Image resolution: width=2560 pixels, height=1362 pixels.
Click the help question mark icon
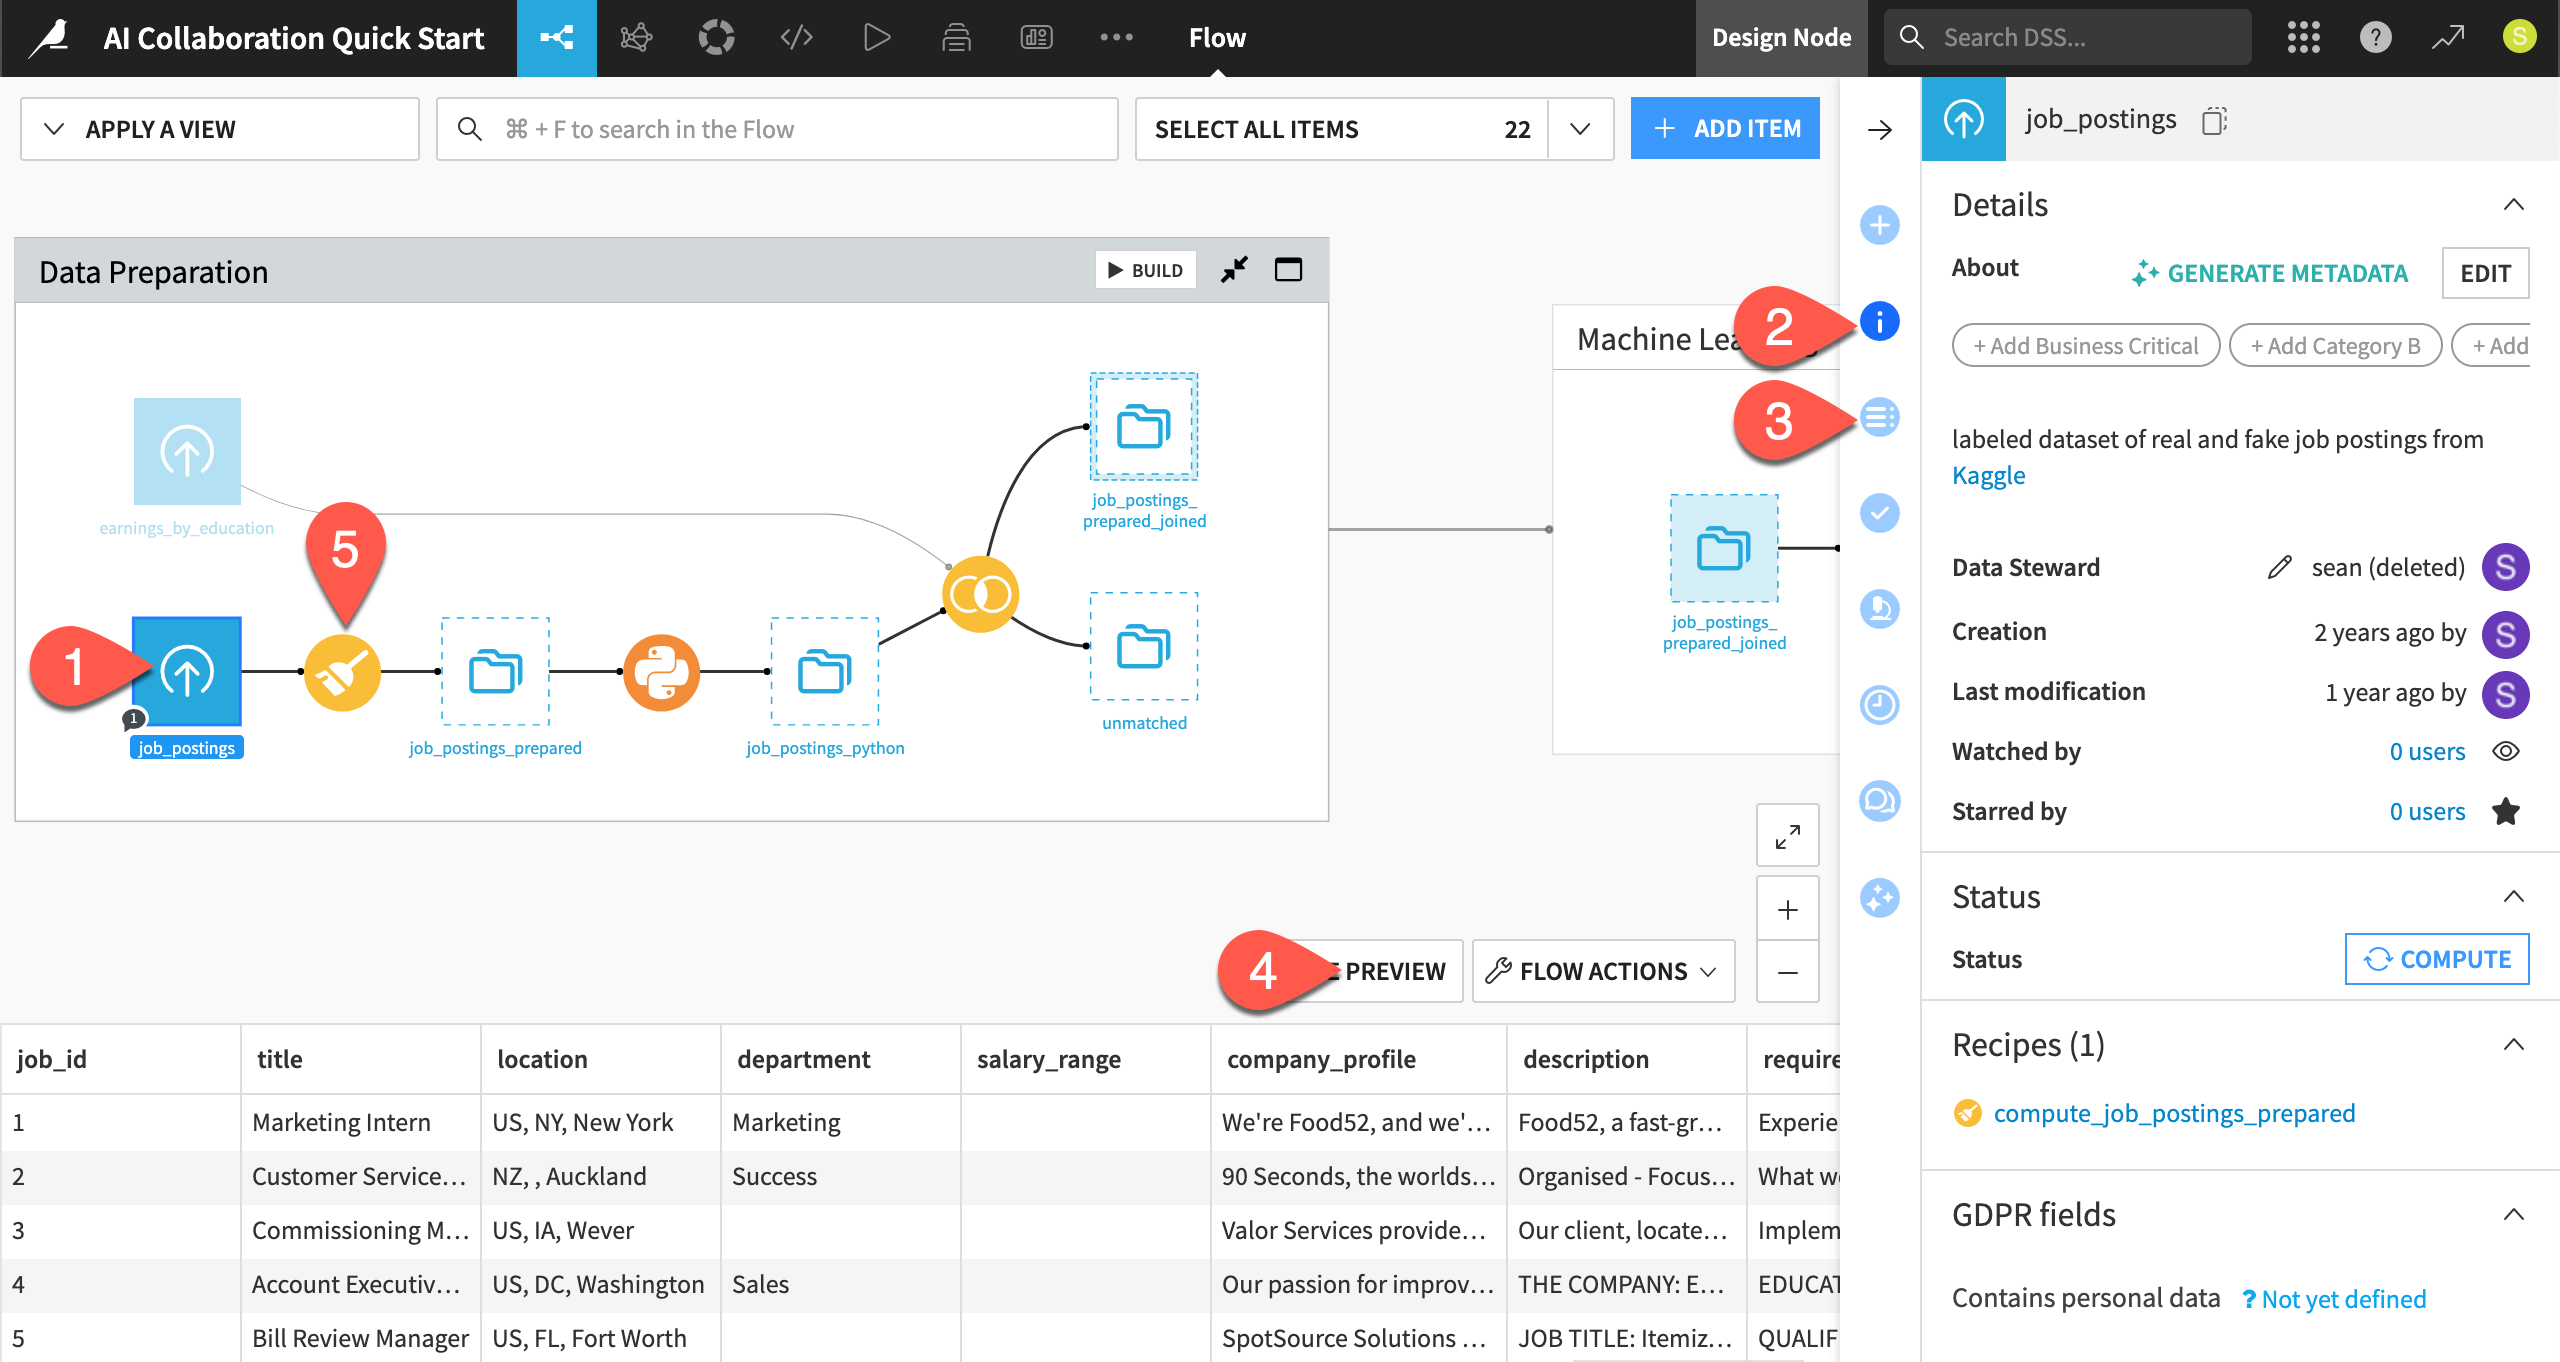pos(2375,38)
